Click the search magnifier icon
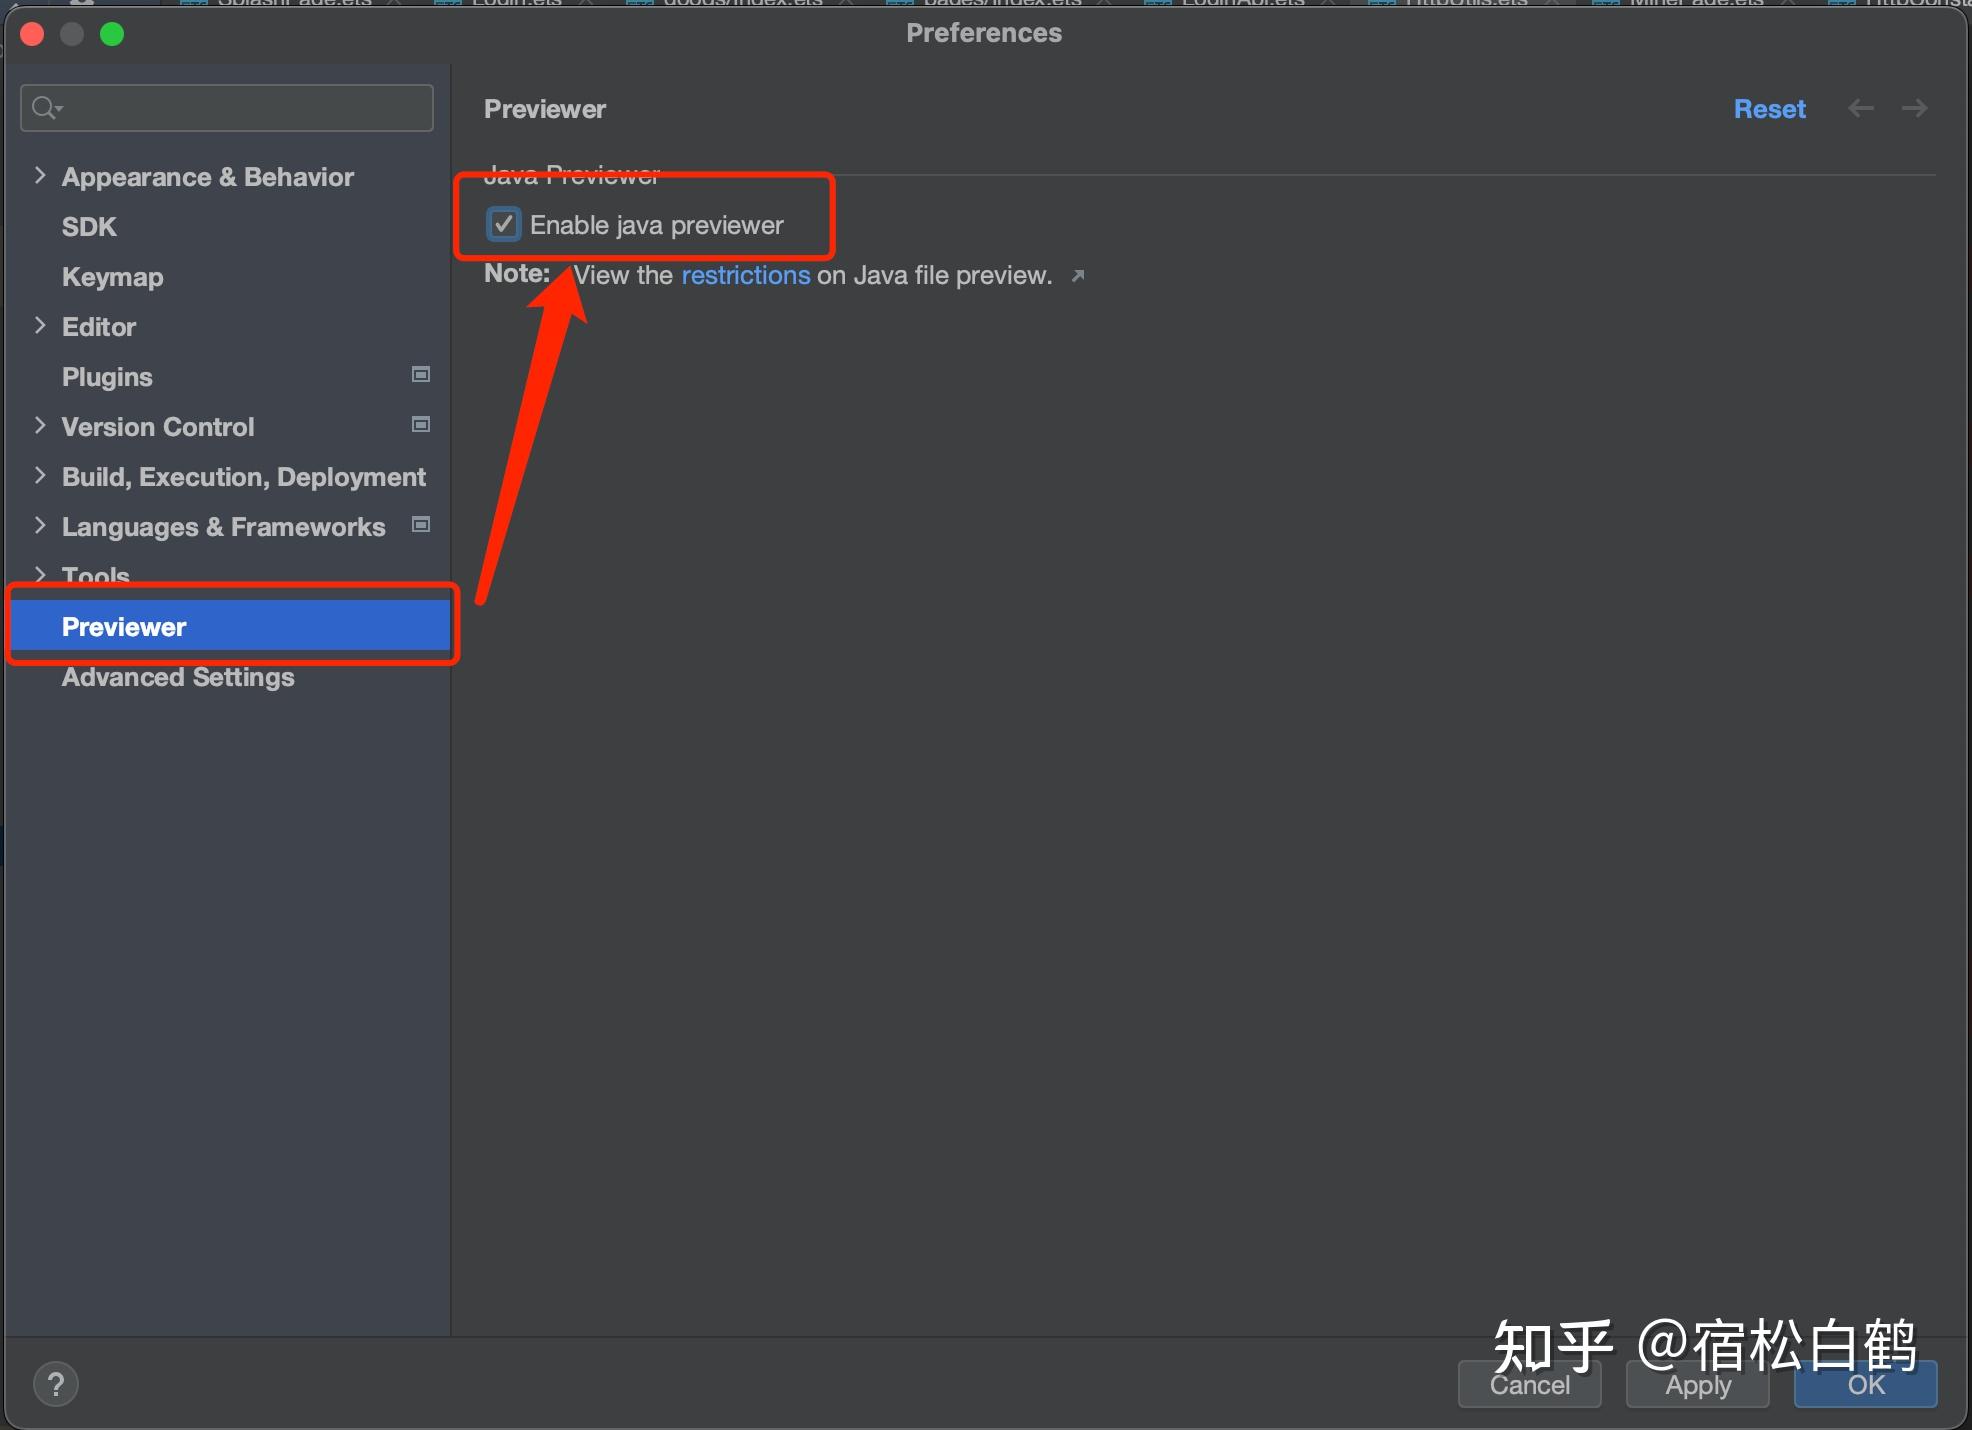 coord(46,108)
